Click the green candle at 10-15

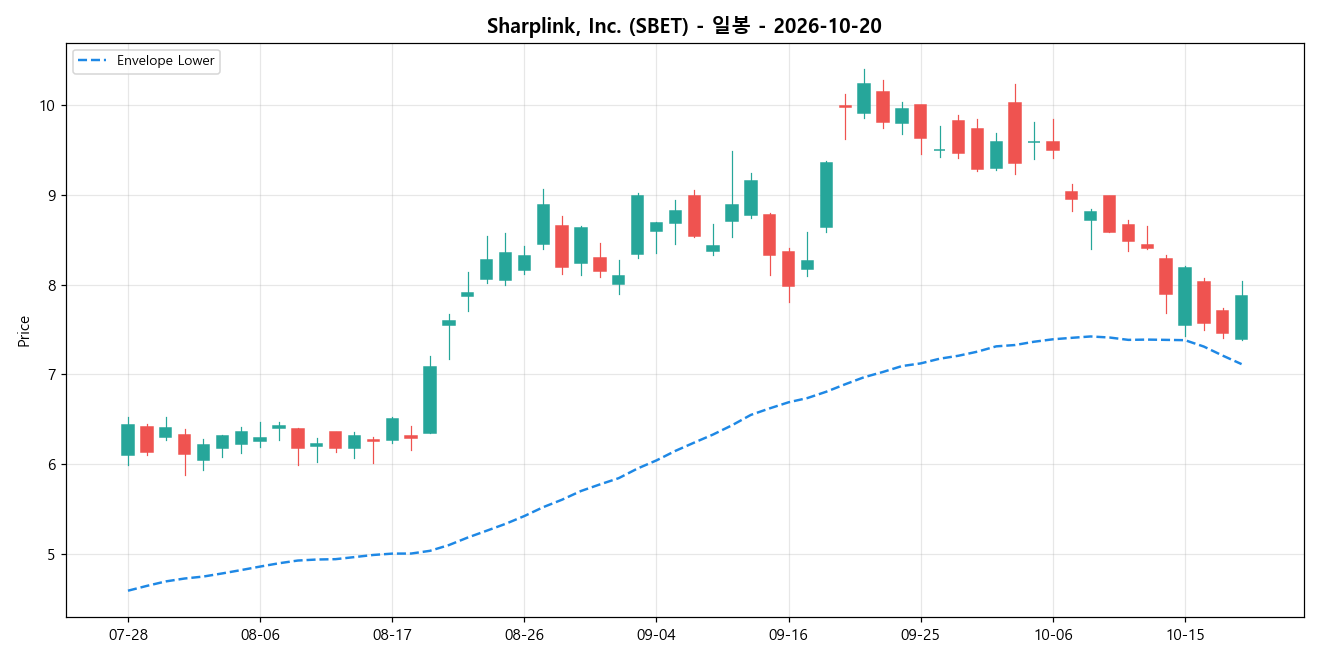[x=1185, y=296]
